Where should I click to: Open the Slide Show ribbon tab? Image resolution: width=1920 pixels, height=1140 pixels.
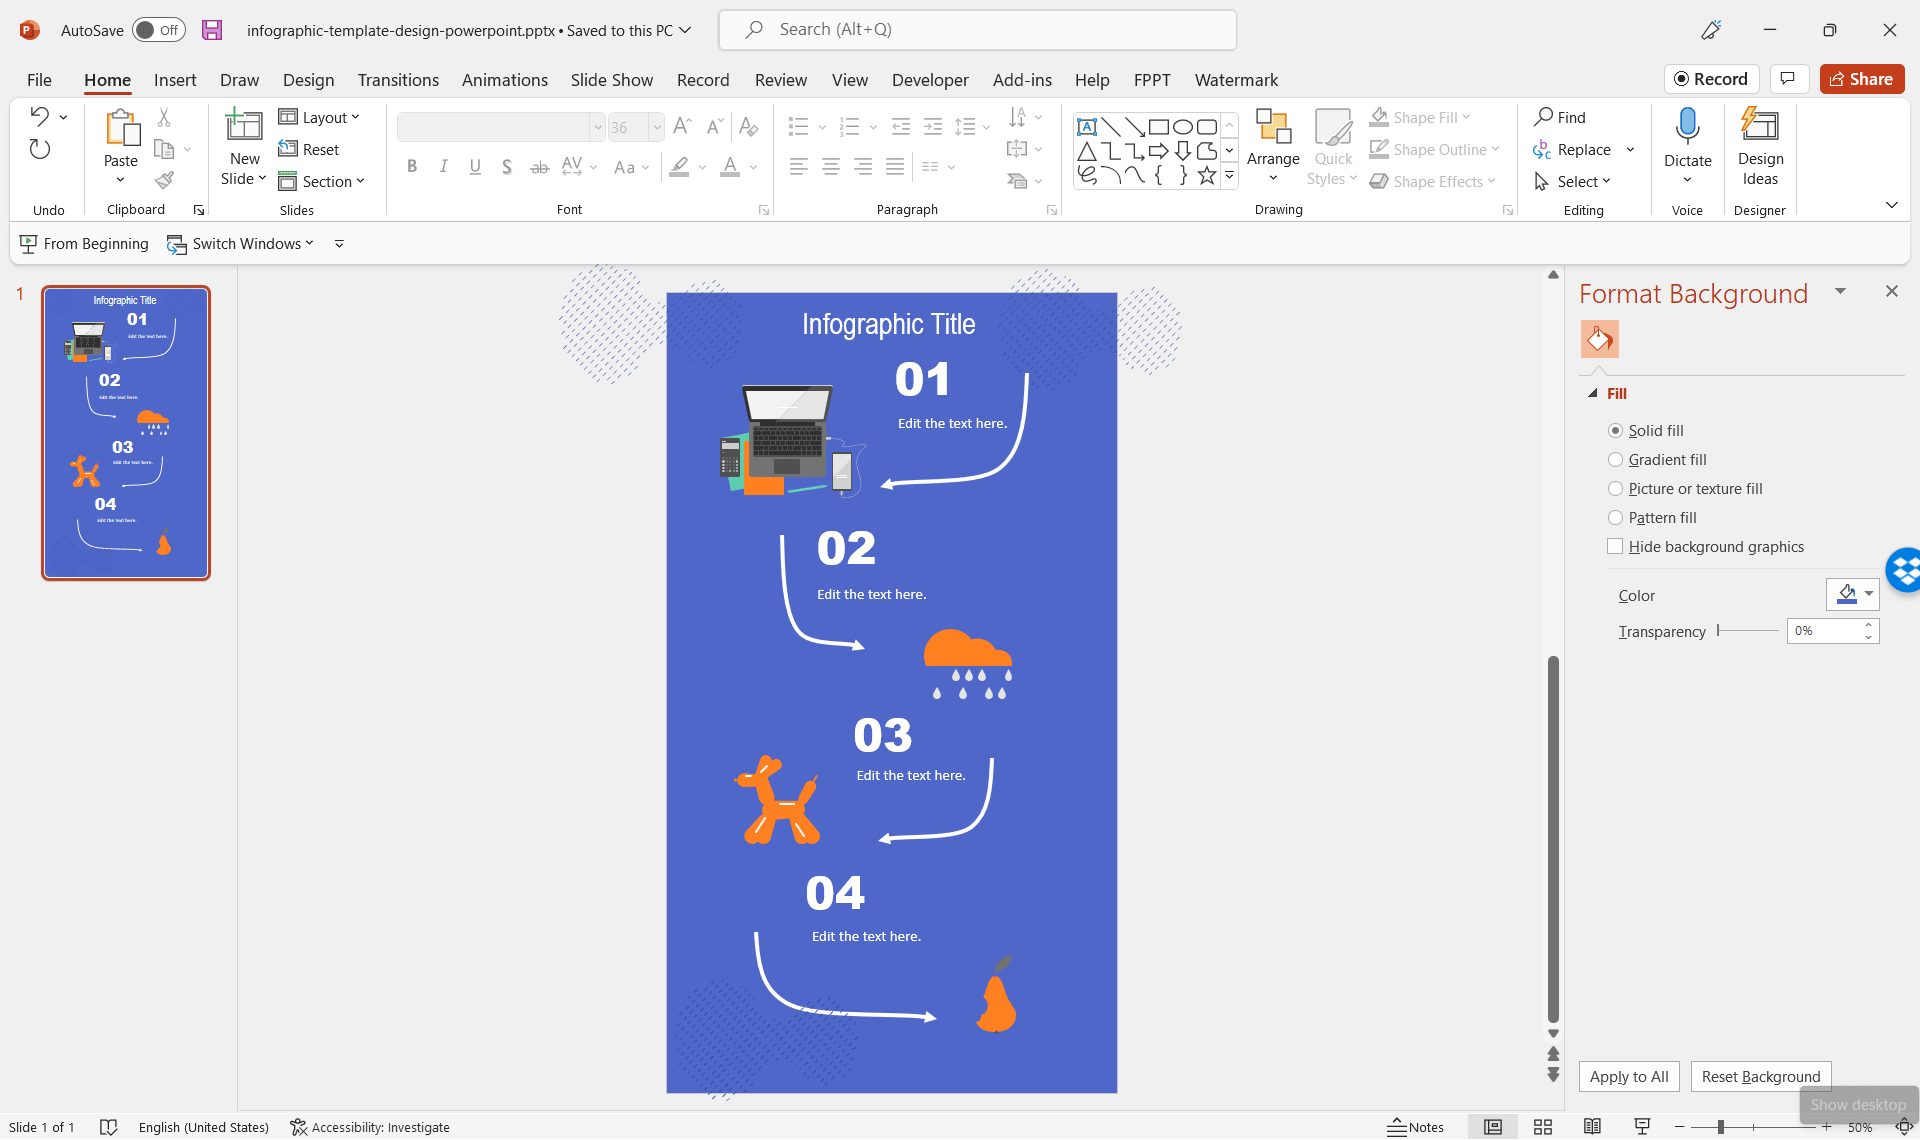(x=611, y=80)
